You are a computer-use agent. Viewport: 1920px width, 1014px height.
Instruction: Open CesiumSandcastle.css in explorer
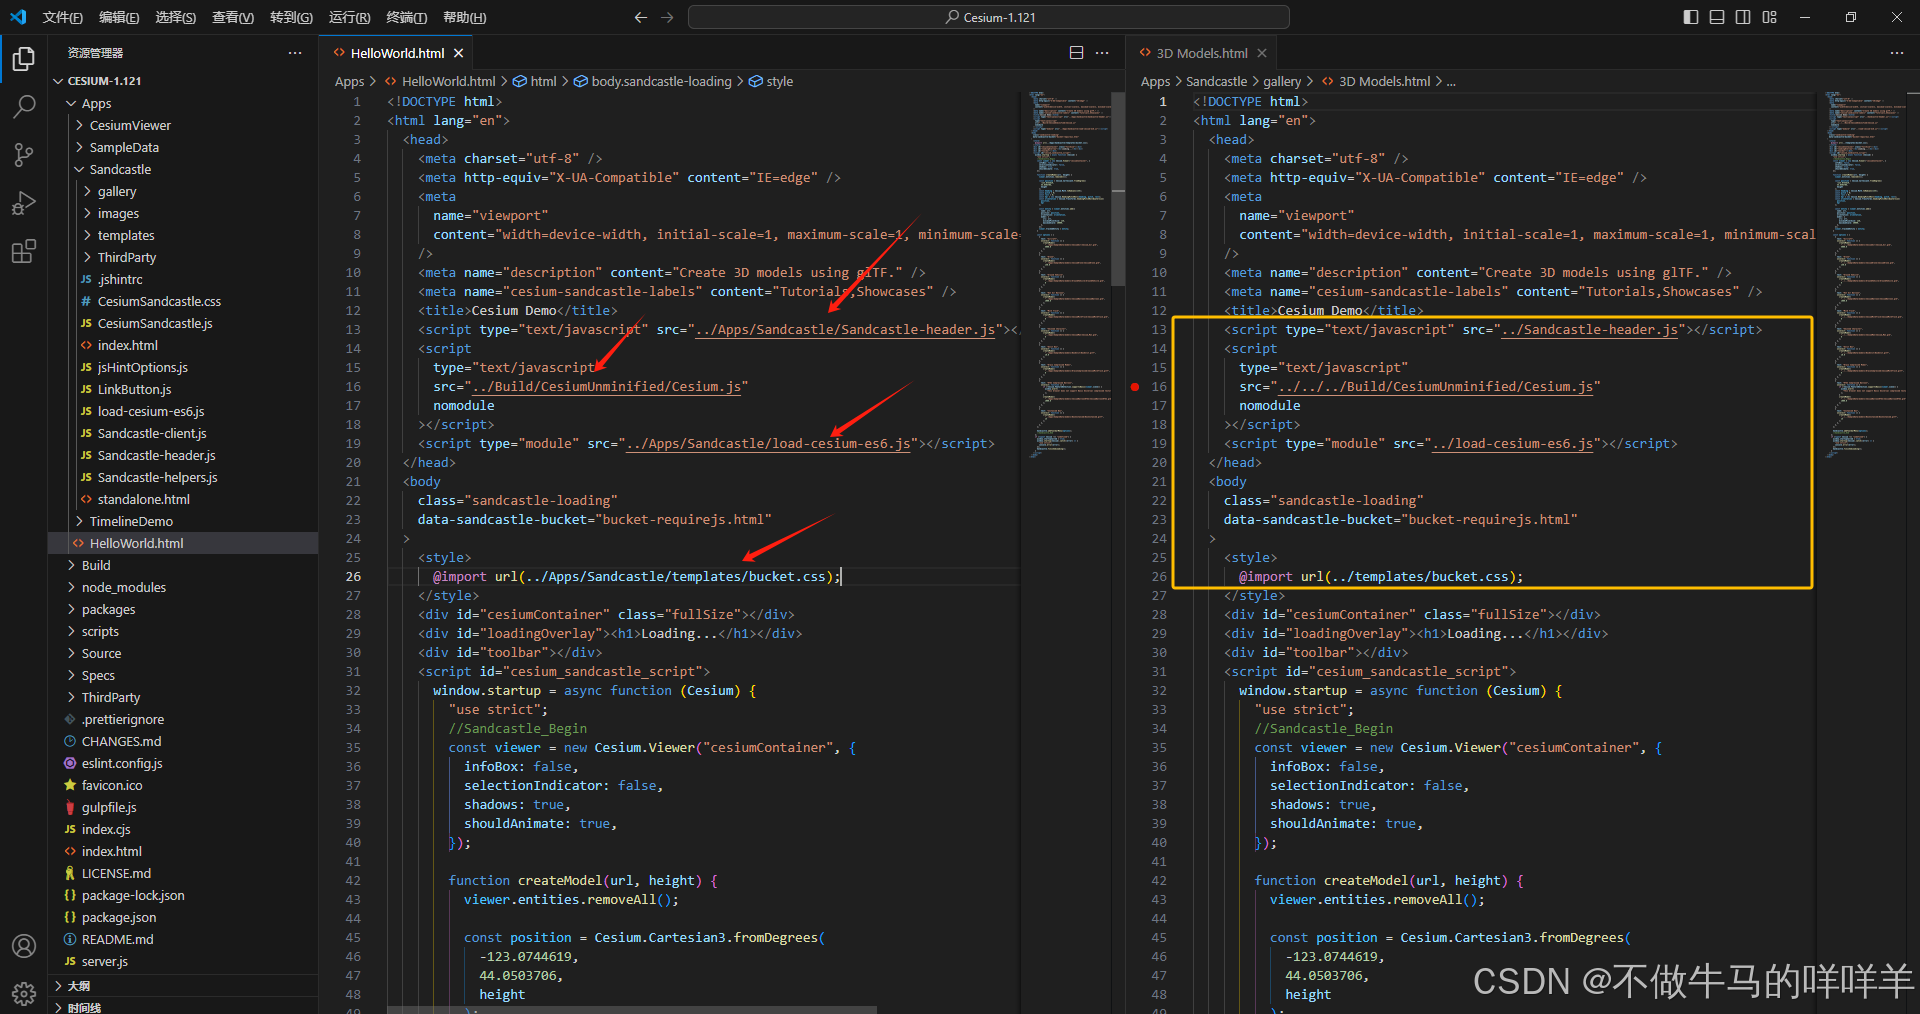(184, 301)
